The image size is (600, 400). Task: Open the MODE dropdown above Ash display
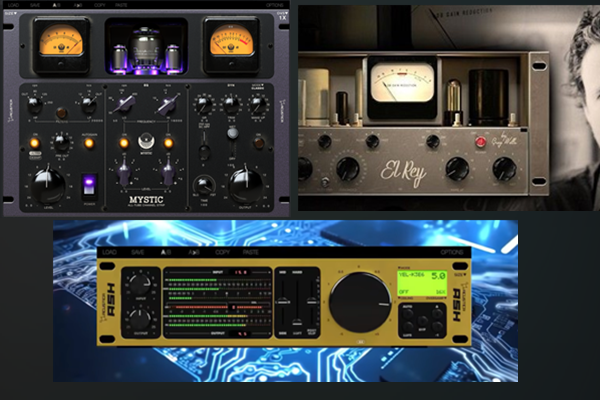point(404,268)
